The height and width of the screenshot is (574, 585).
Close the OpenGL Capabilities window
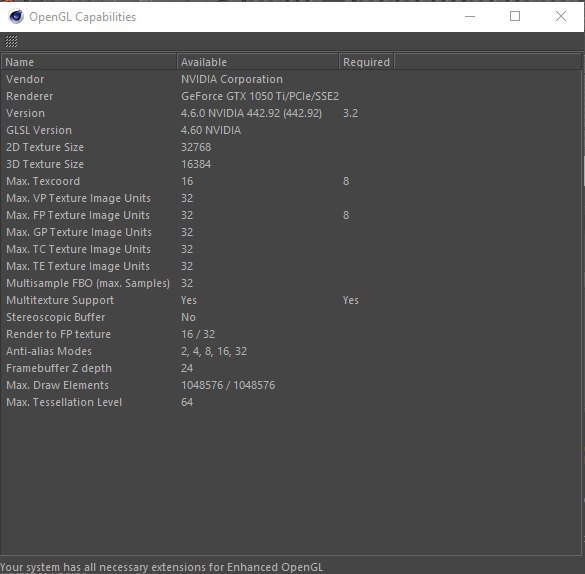click(x=560, y=16)
